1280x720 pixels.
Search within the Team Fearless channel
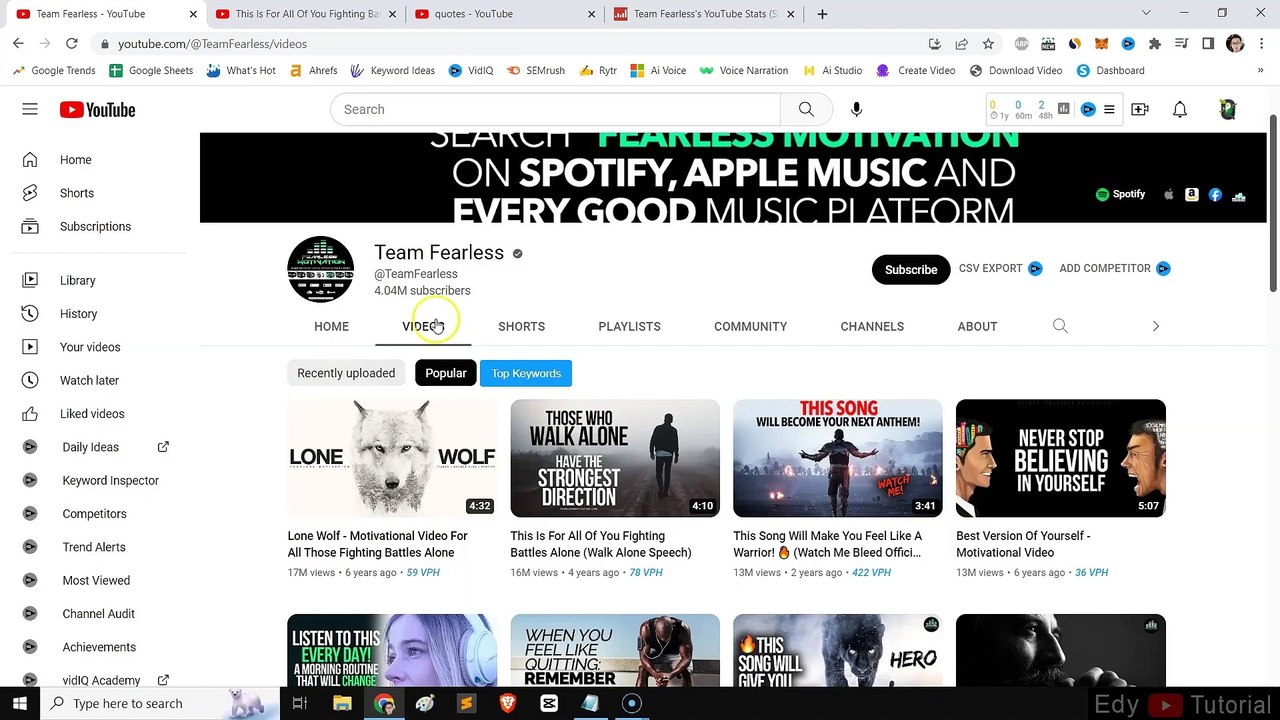(x=1060, y=326)
